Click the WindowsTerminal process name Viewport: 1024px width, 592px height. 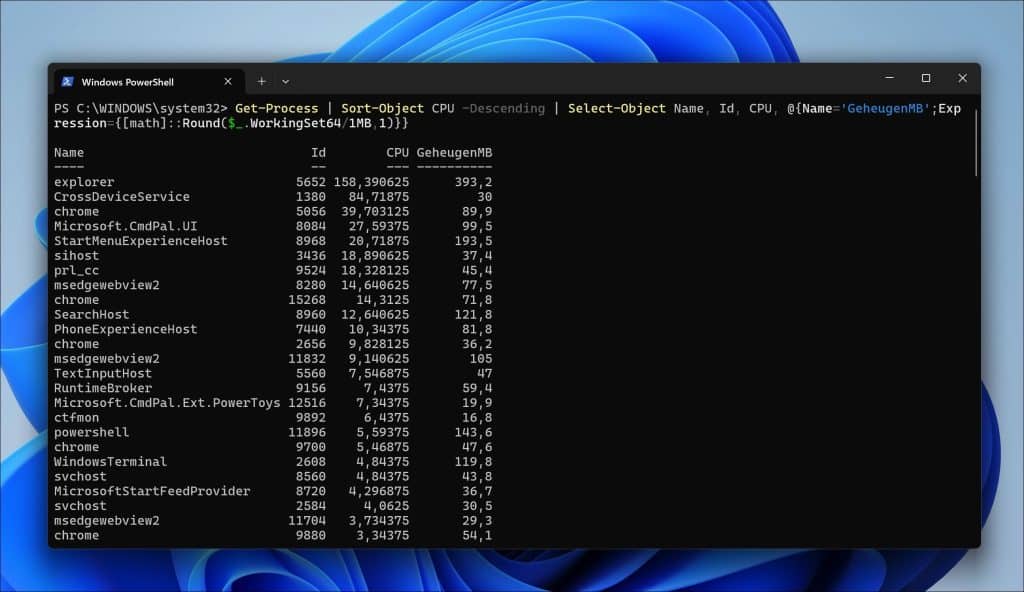(x=110, y=461)
